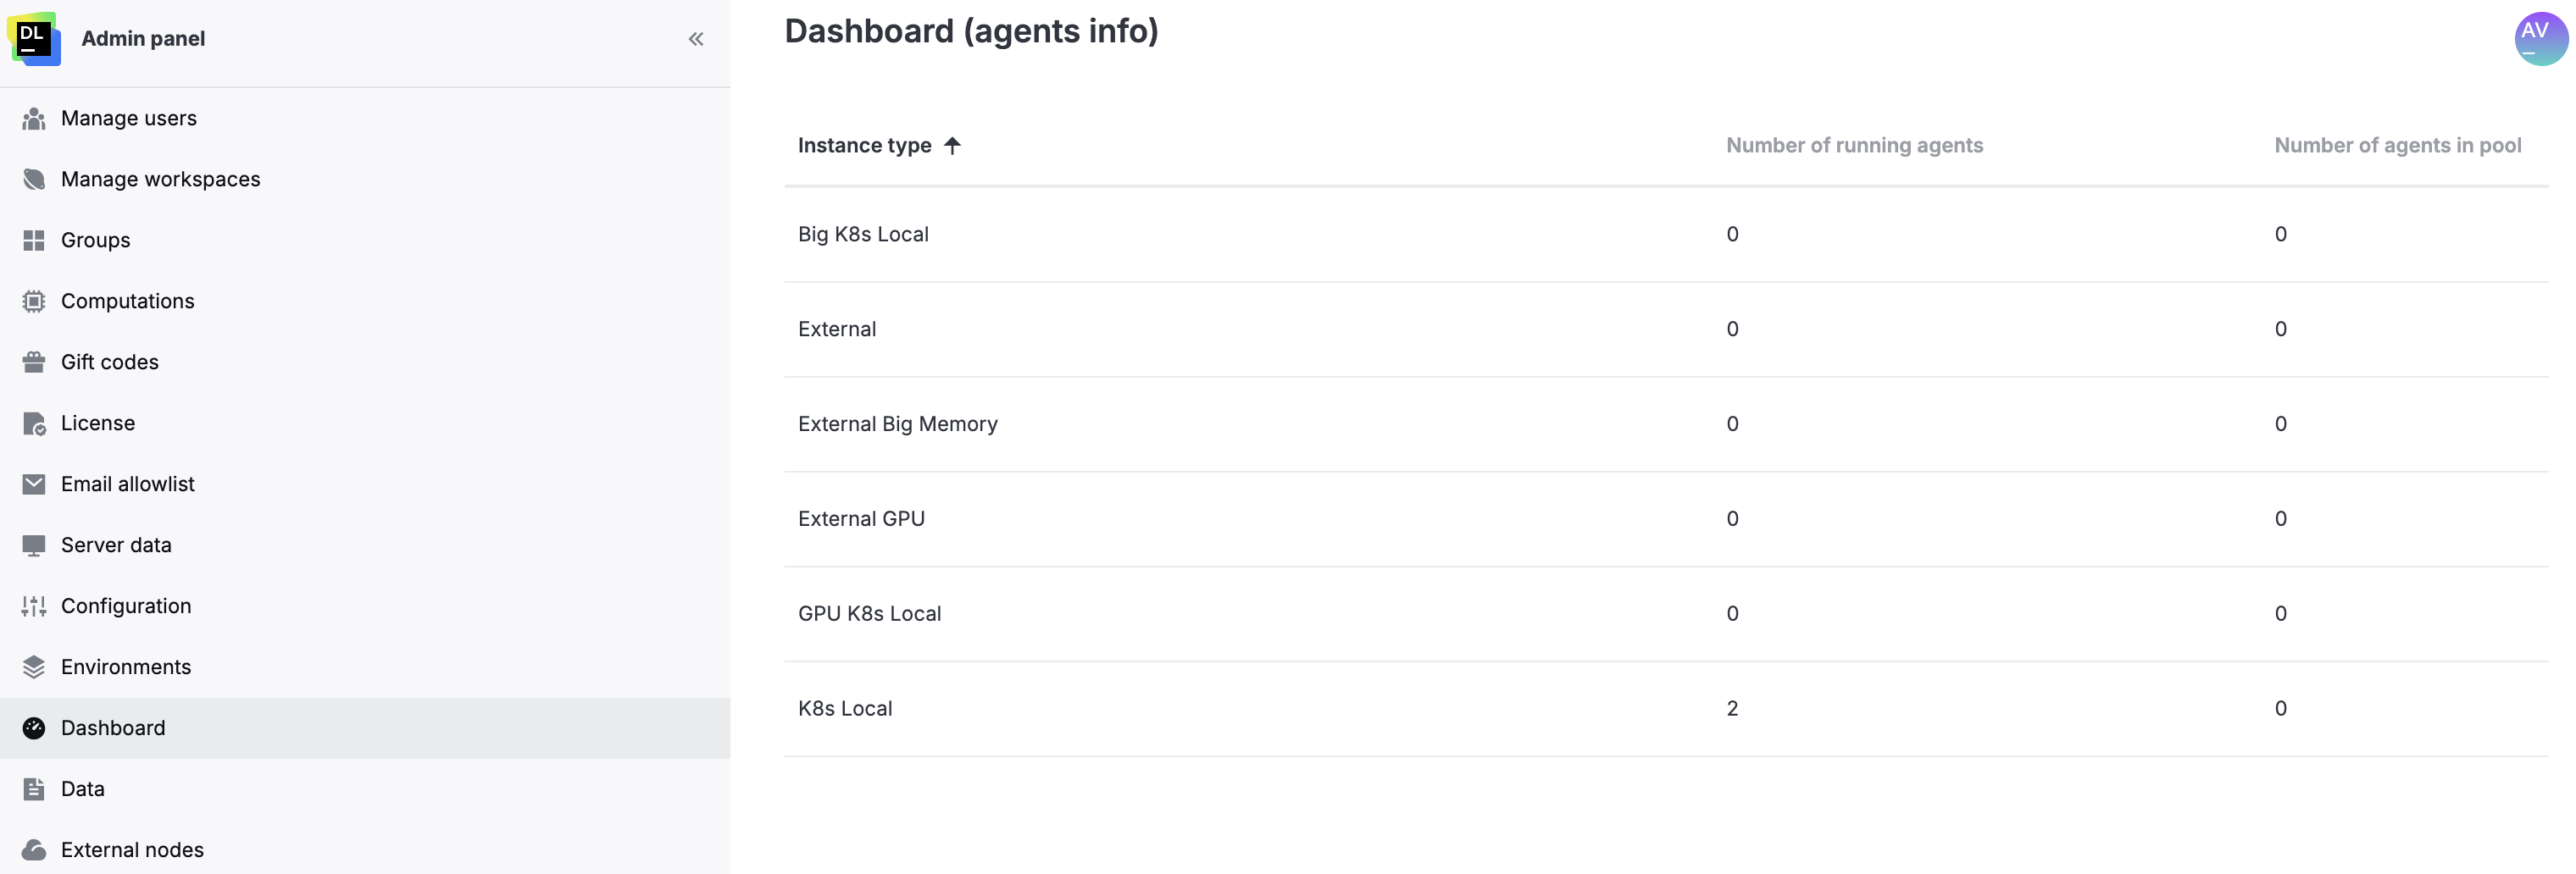Select the K8s Local table row
Screen dimensions: 2576x874
pyautogui.click(x=845, y=708)
